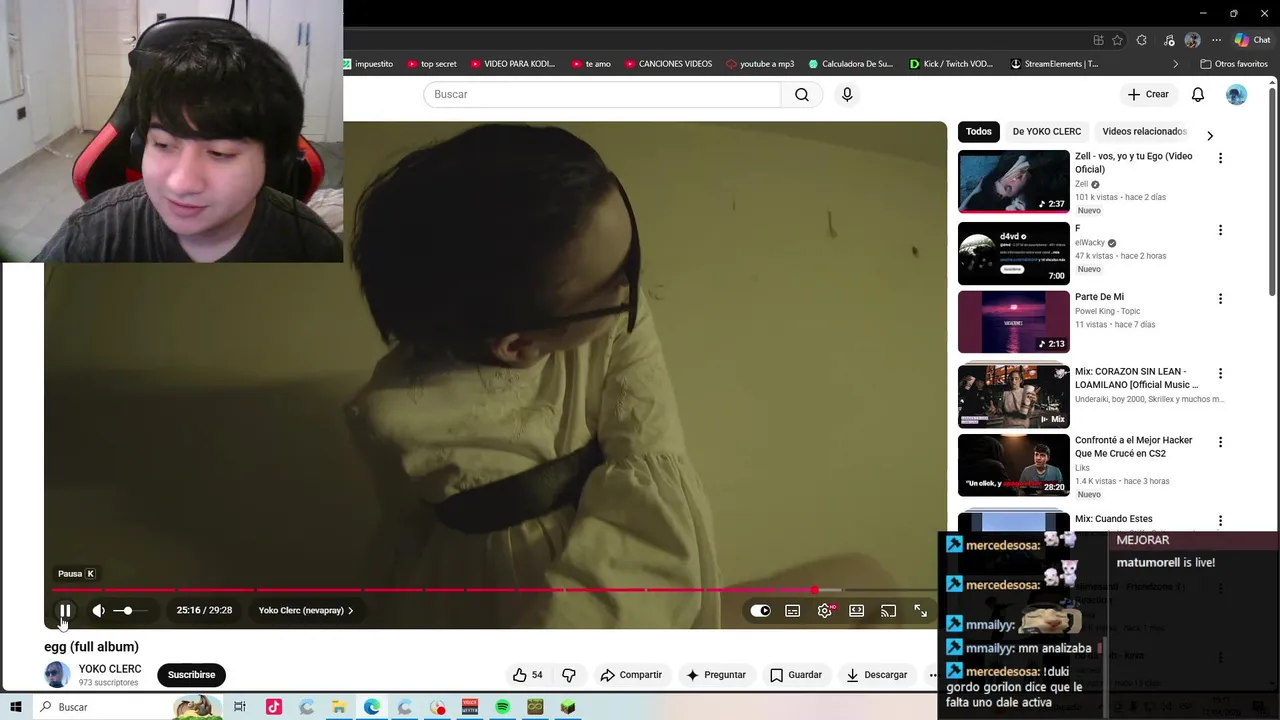Mute the video with the speaker icon
This screenshot has height=720, width=1280.
point(98,610)
